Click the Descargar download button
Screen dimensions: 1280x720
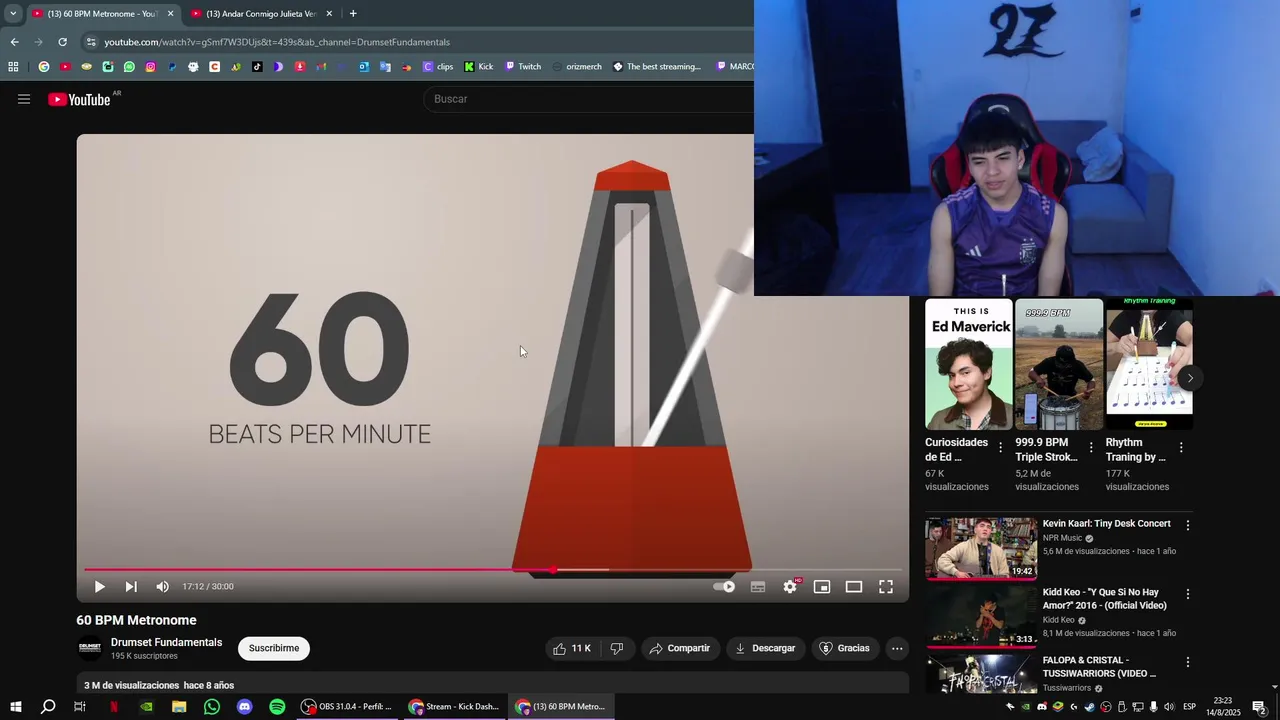pyautogui.click(x=765, y=648)
